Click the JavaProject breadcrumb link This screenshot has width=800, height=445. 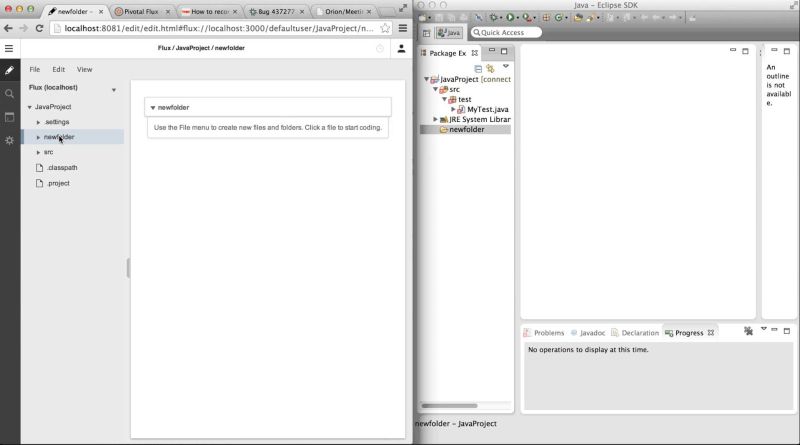click(192, 48)
